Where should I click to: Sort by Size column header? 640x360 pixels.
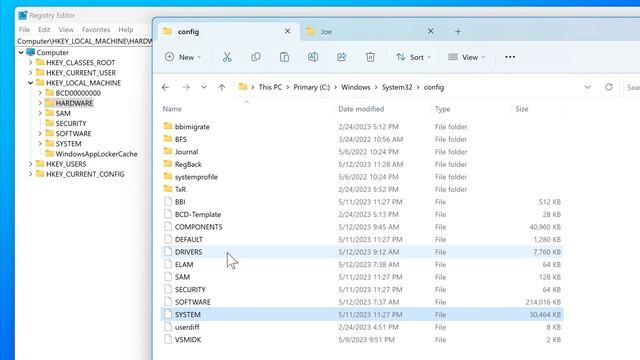[522, 109]
